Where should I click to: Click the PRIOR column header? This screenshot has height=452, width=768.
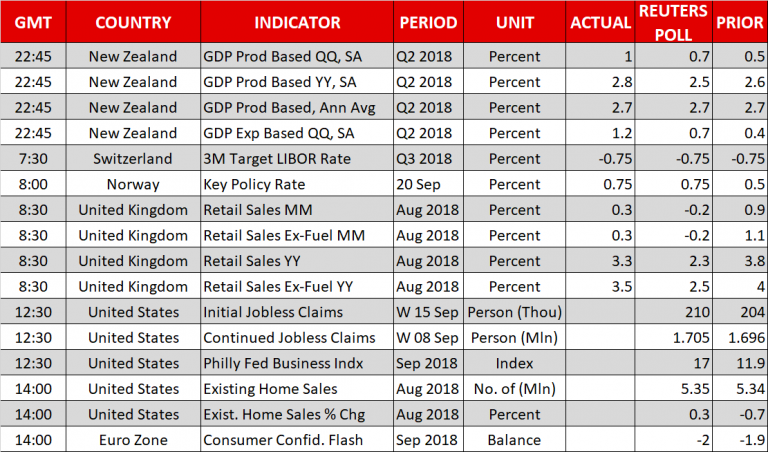tap(737, 23)
